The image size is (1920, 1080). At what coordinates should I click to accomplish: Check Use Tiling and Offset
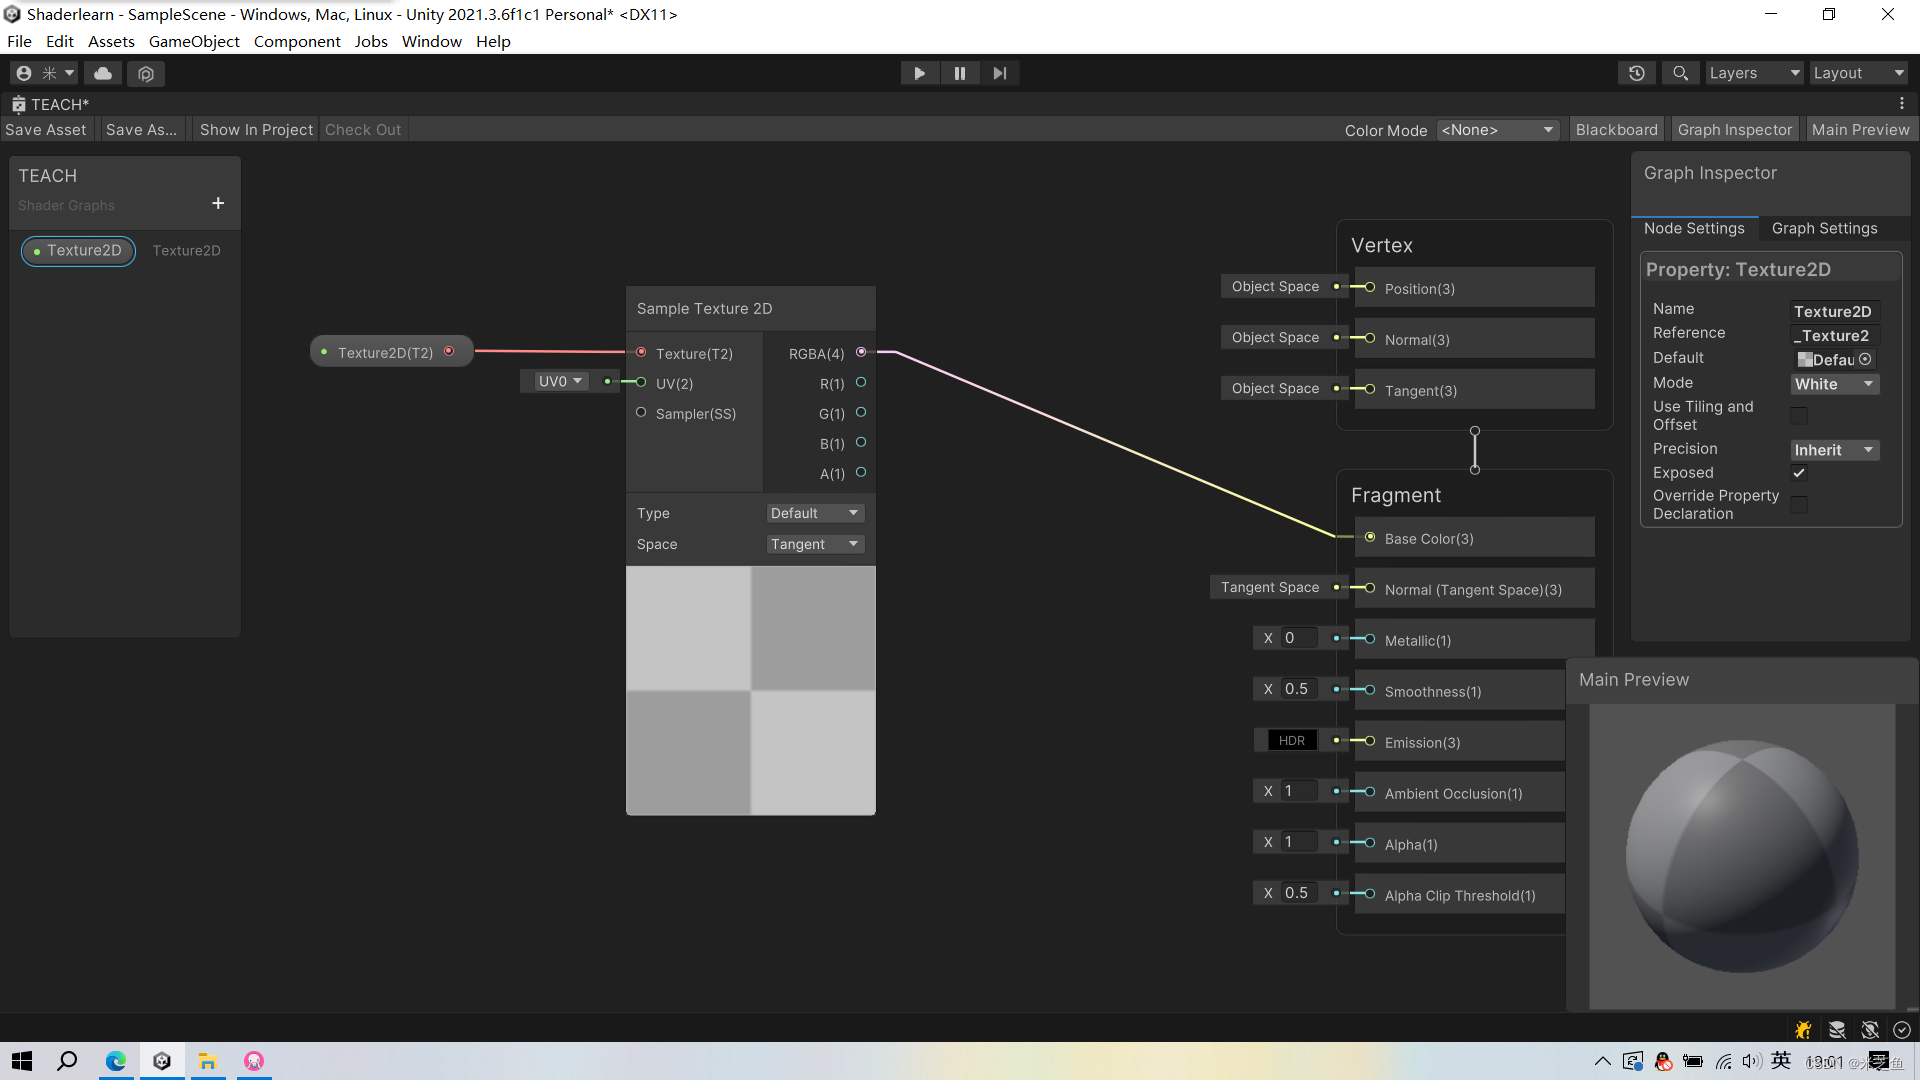[x=1799, y=415]
